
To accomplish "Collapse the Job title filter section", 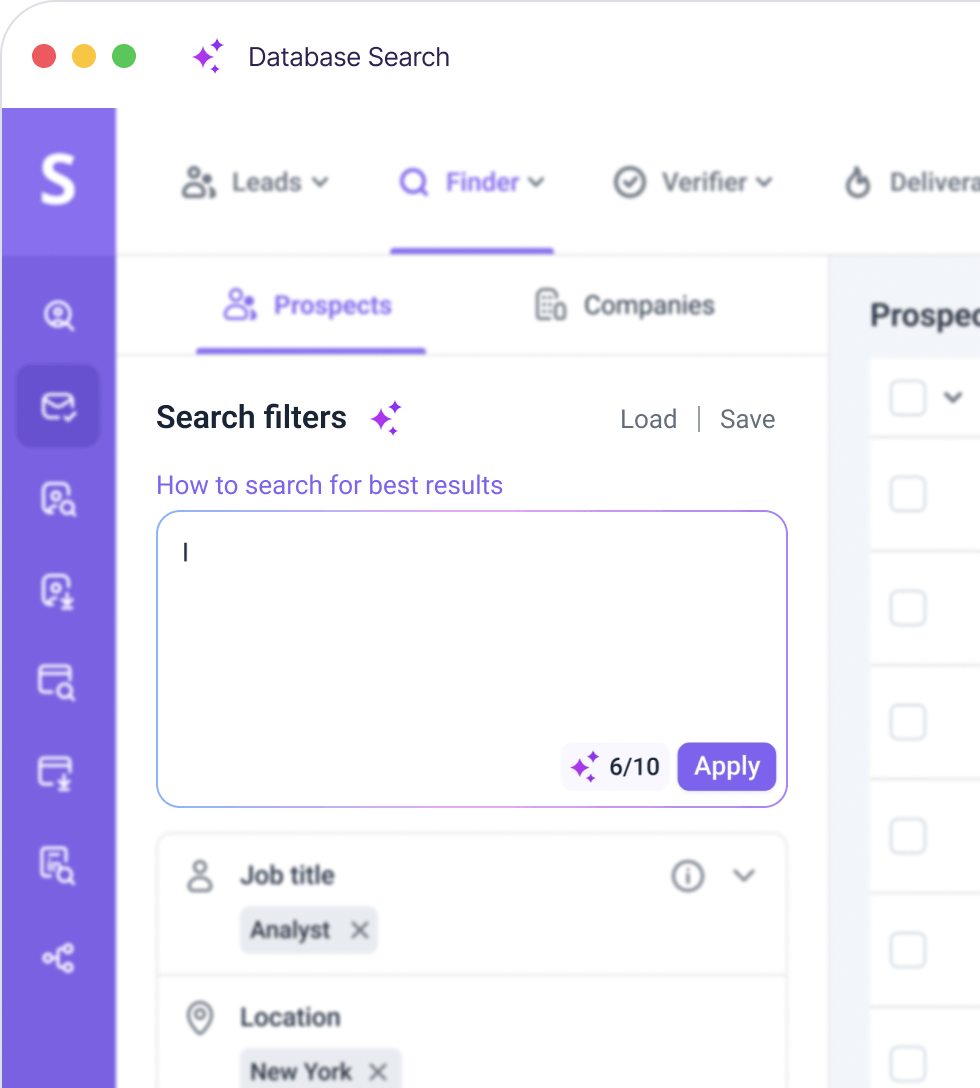I will [744, 876].
